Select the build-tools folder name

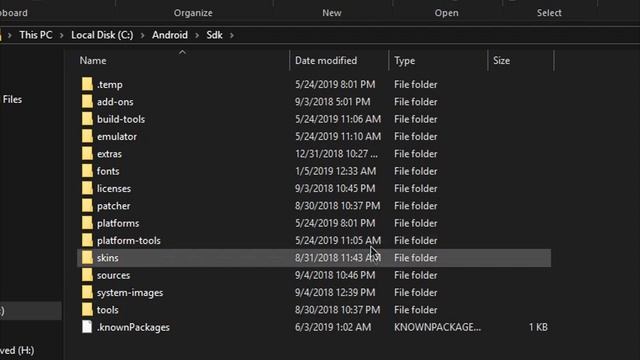click(x=121, y=119)
